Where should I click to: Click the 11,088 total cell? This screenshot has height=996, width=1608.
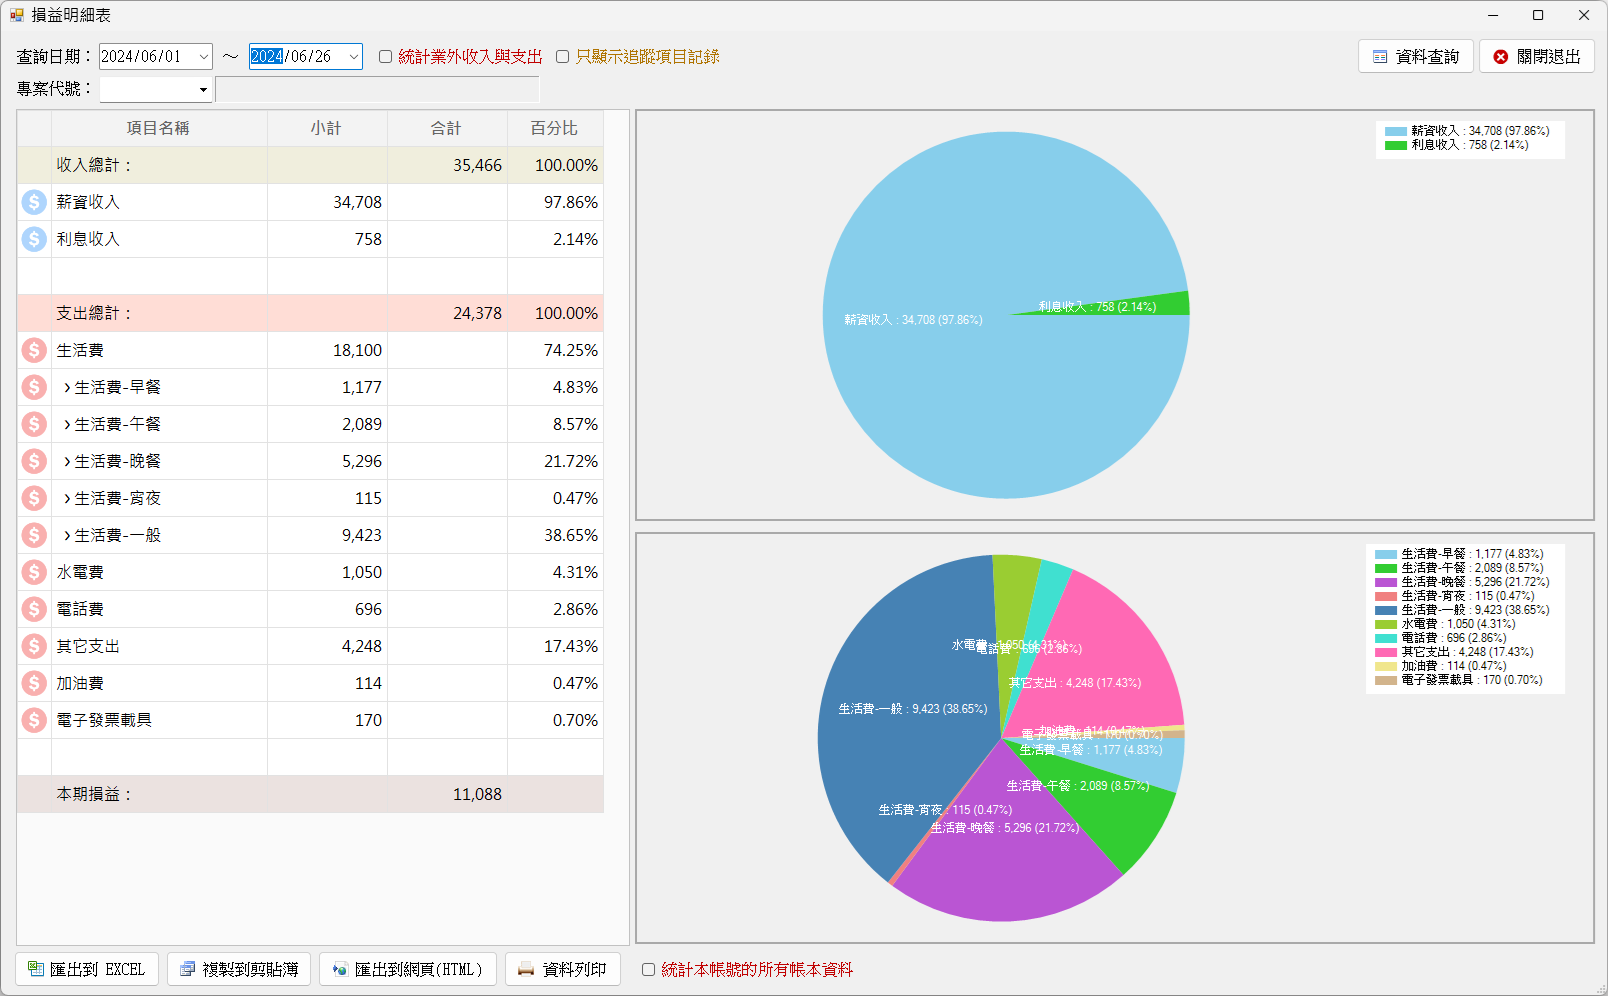point(447,794)
